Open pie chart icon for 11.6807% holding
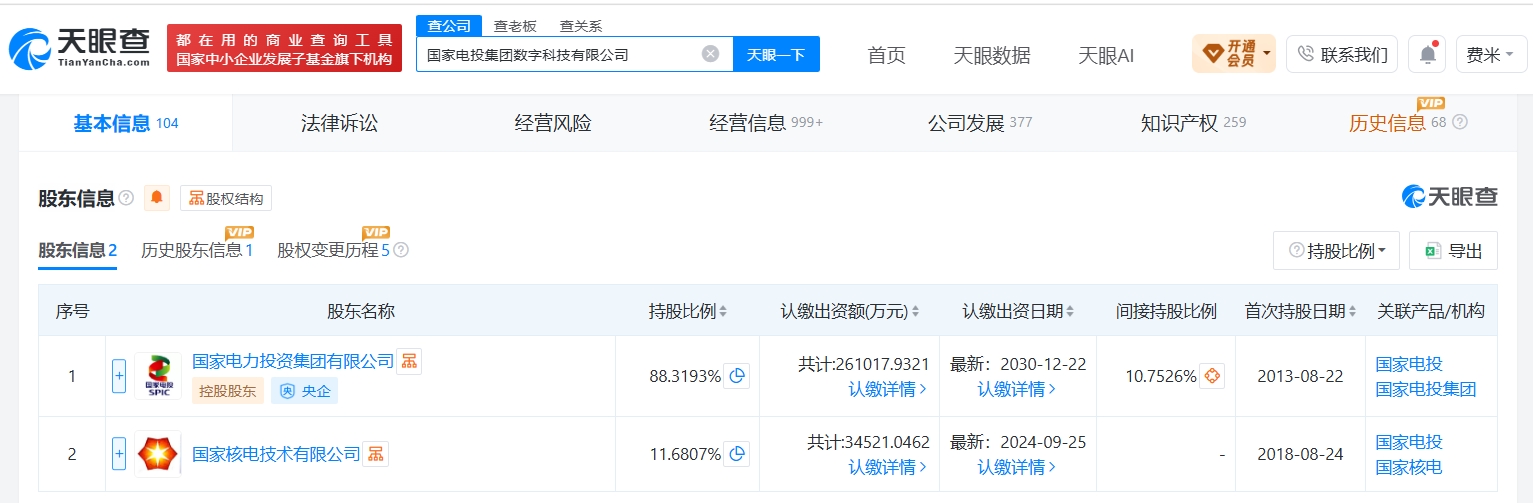 pos(737,454)
